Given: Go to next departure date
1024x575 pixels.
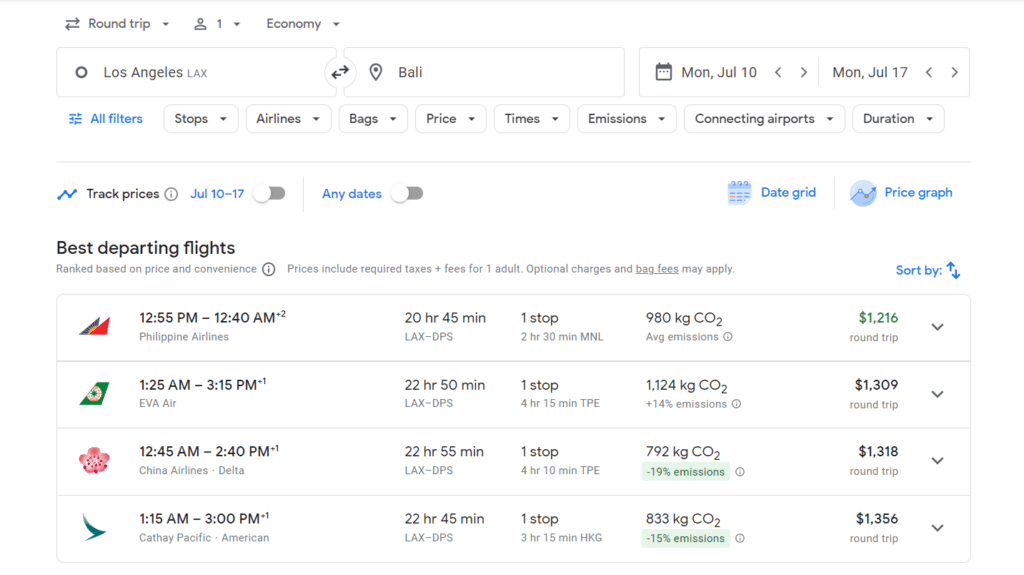Looking at the screenshot, I should point(804,73).
